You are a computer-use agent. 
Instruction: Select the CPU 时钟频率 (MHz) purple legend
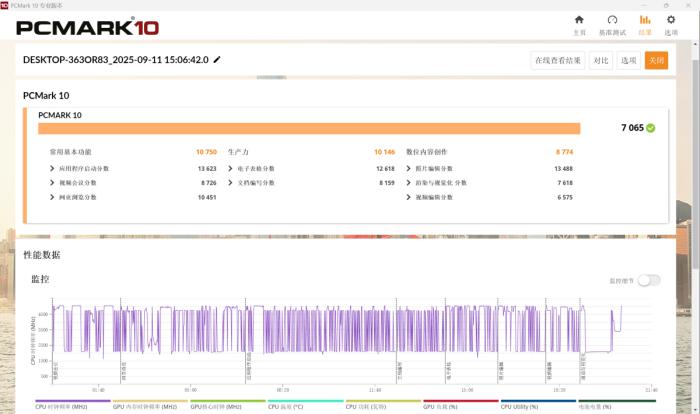[72, 405]
